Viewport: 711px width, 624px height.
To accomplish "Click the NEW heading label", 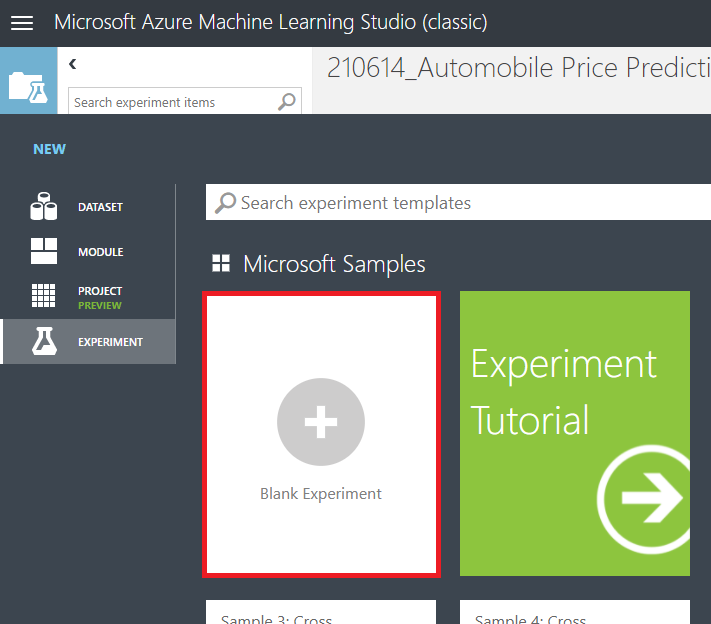I will pyautogui.click(x=49, y=149).
